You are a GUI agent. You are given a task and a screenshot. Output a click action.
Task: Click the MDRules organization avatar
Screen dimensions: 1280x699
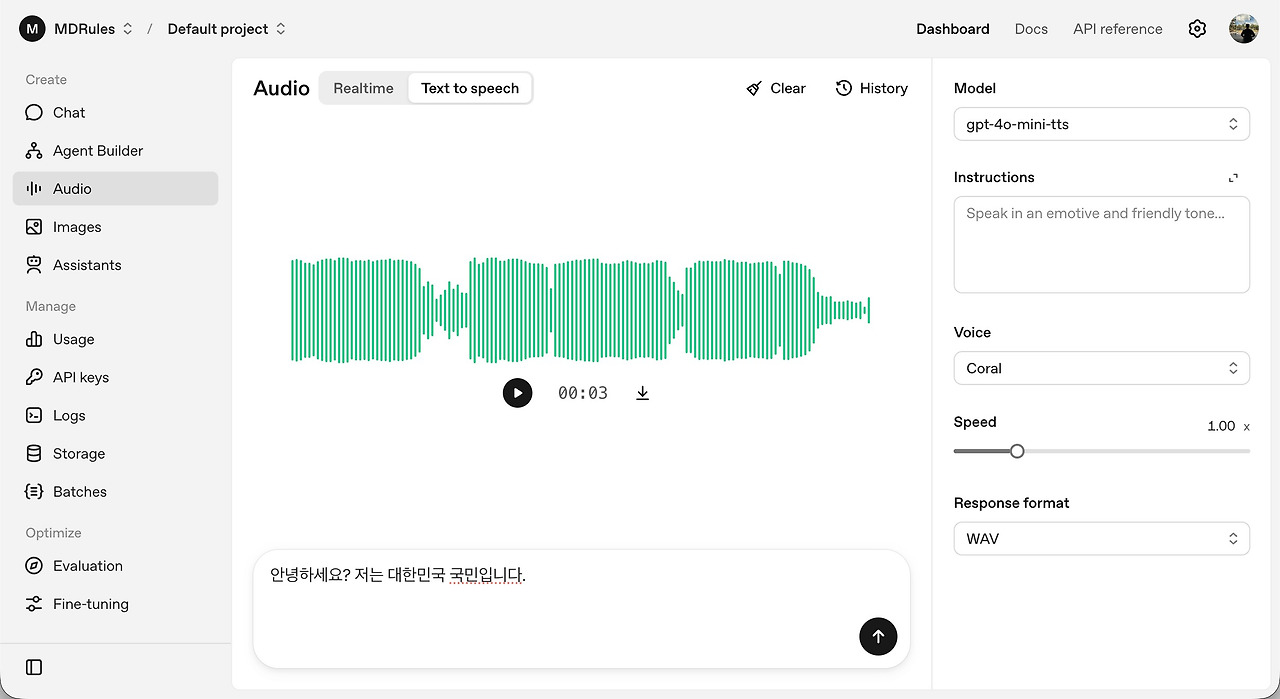coord(33,29)
